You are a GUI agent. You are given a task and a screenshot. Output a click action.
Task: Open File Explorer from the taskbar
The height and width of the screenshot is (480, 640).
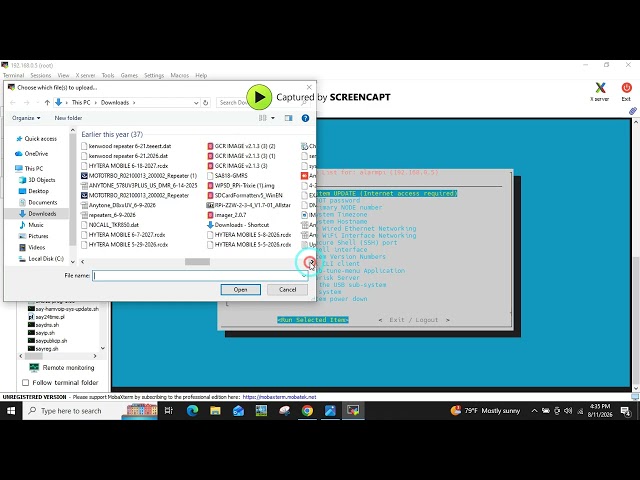click(x=215, y=411)
